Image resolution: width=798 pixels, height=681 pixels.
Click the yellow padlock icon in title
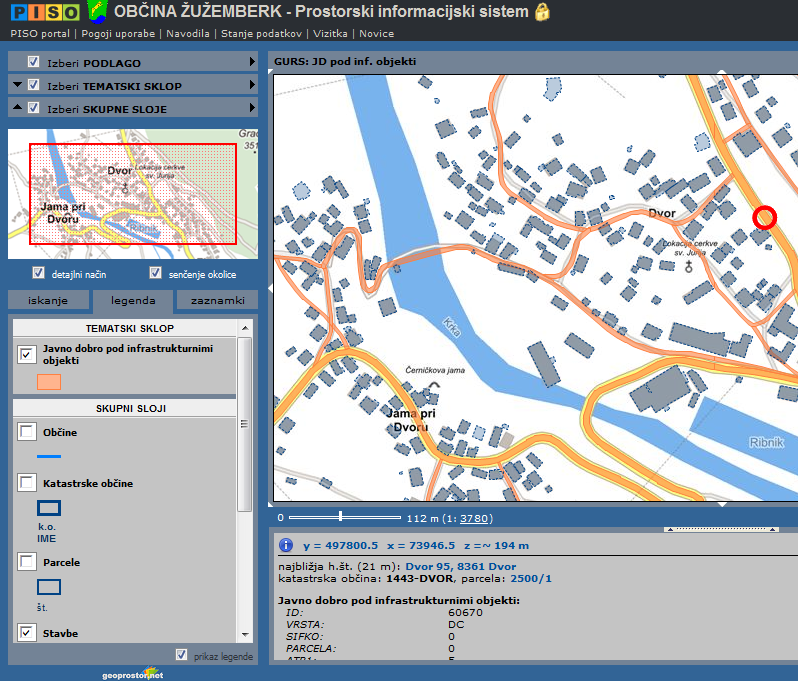542,12
